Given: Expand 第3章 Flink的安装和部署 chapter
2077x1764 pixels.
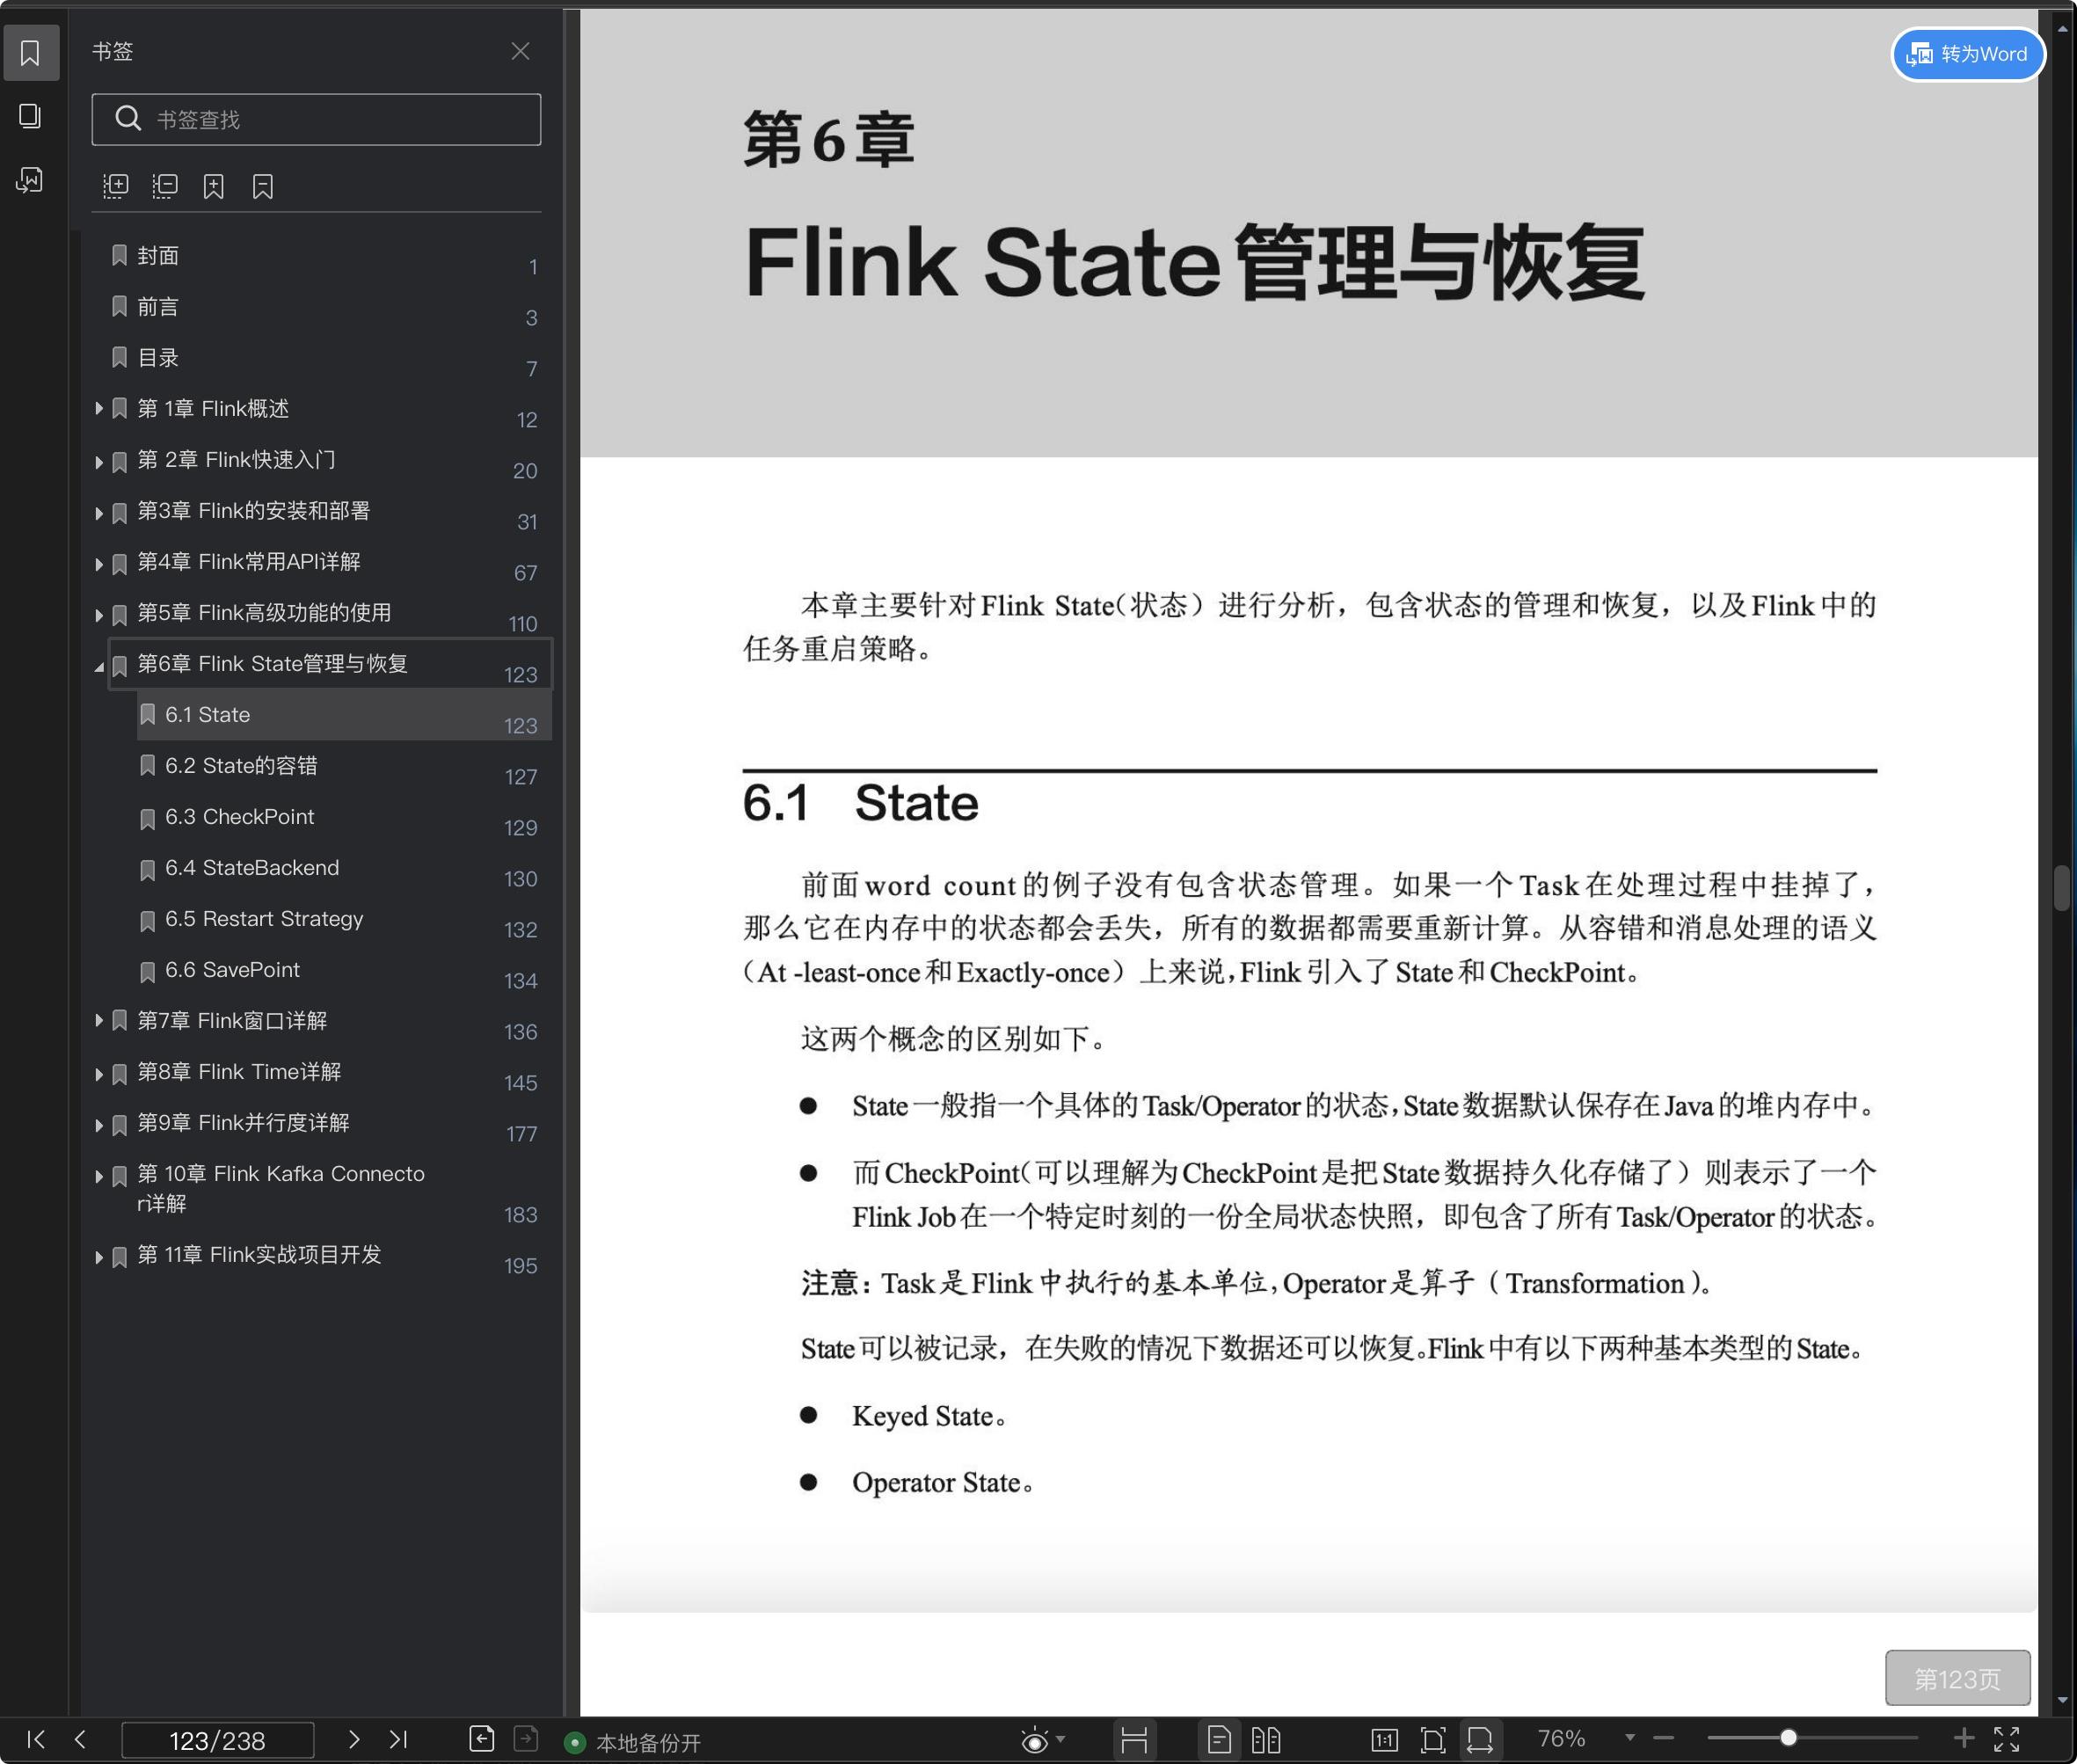Looking at the screenshot, I should click(99, 513).
